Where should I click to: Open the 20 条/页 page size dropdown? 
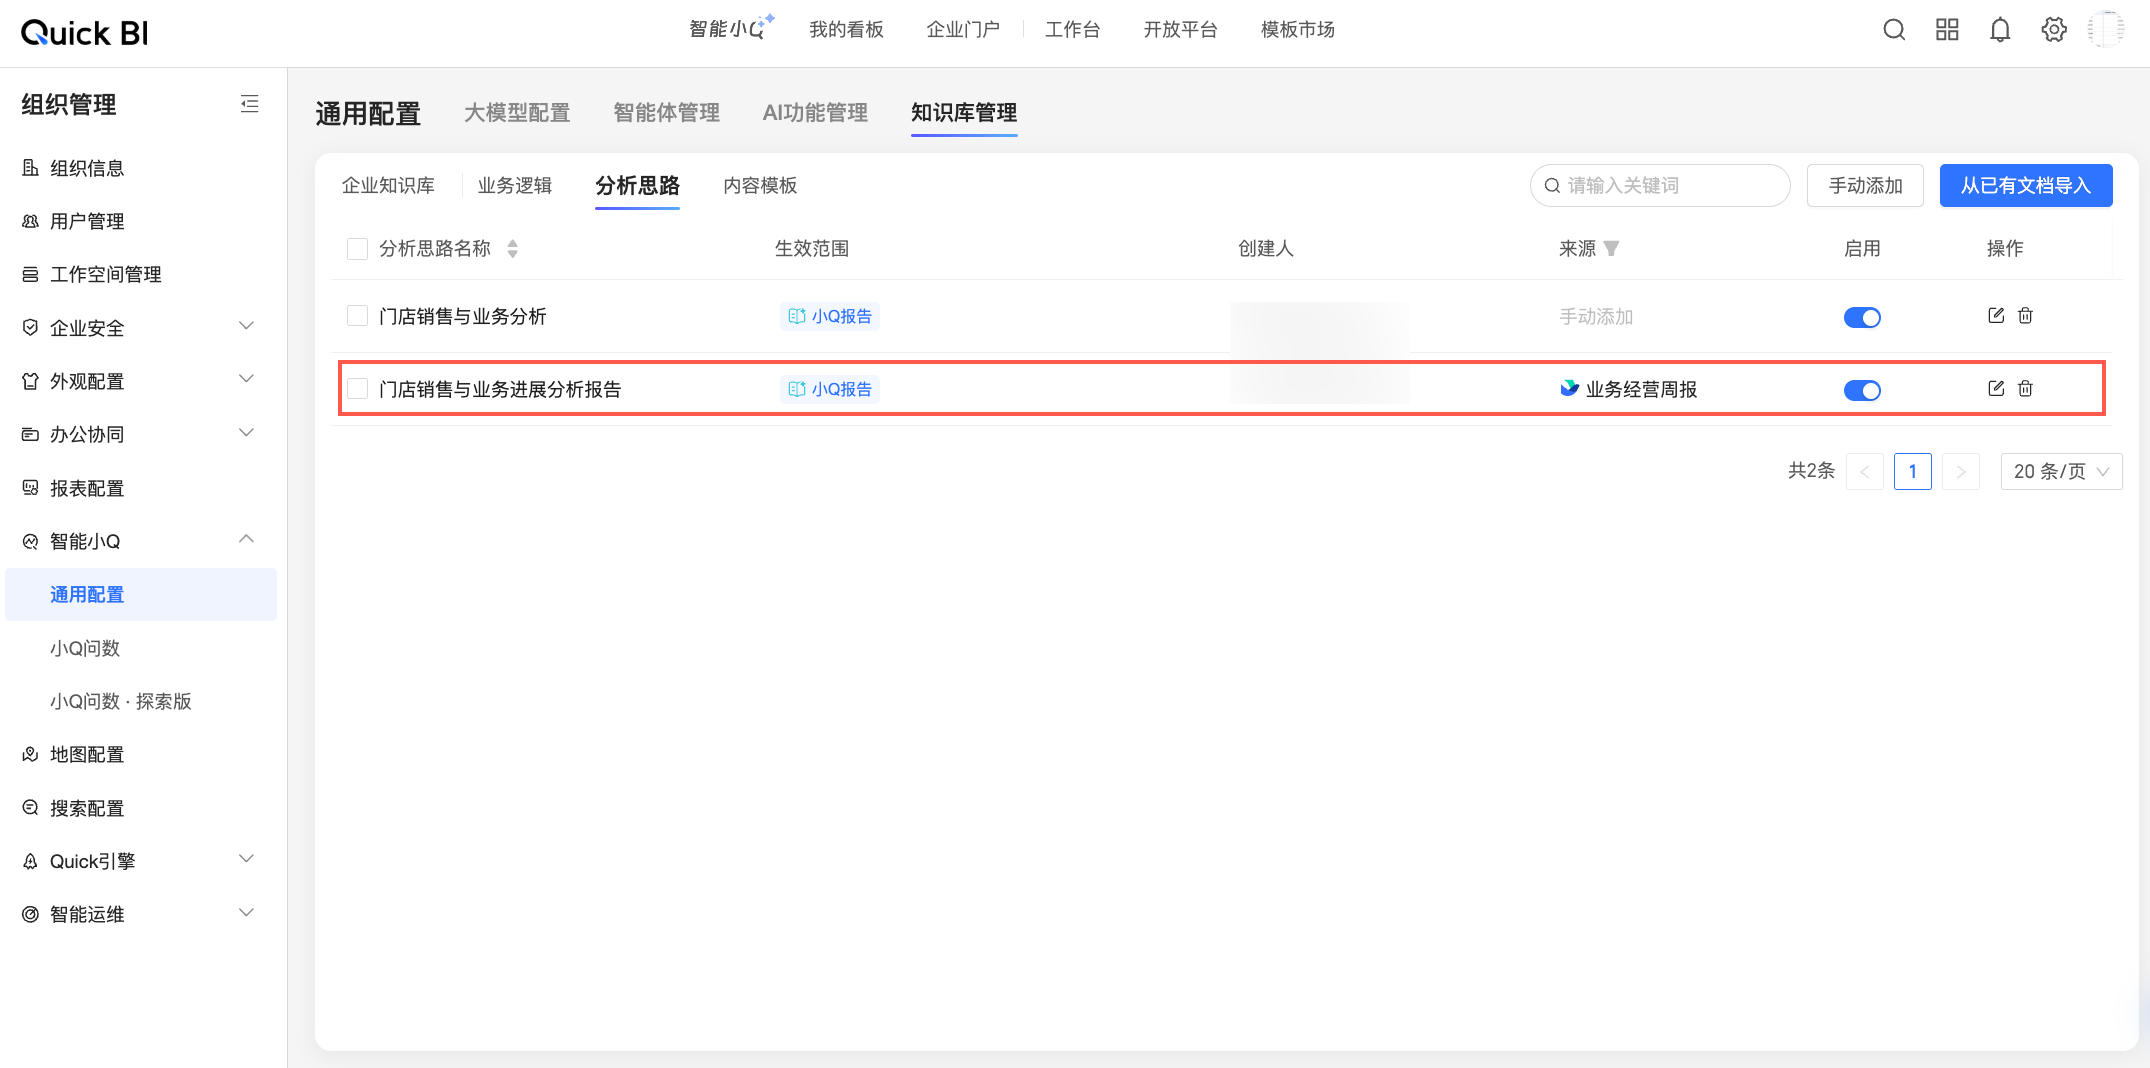(x=2061, y=471)
